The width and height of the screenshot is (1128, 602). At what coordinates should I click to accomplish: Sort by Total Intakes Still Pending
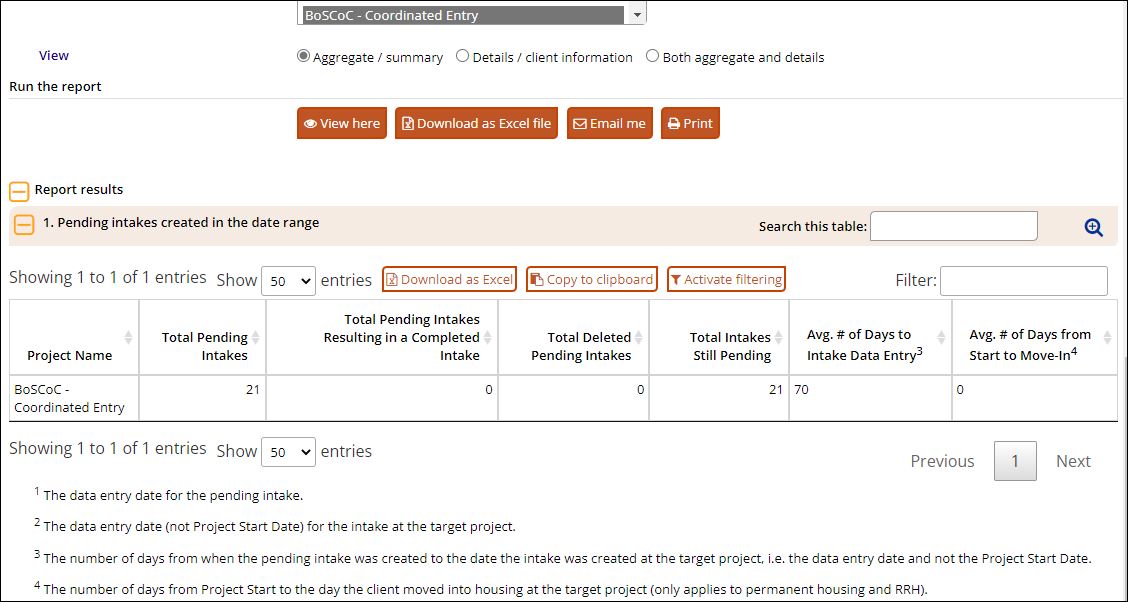click(778, 337)
